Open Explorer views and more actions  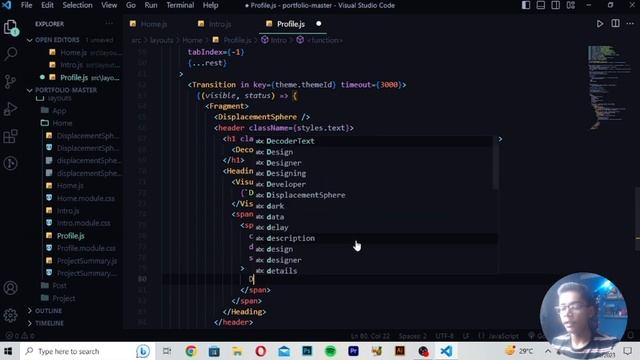(109, 24)
